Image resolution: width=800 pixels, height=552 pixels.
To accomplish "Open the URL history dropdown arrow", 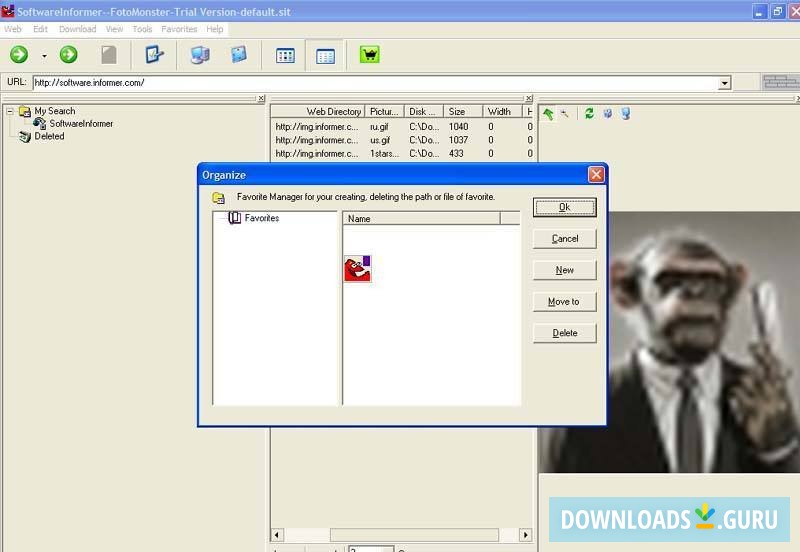I will [724, 83].
